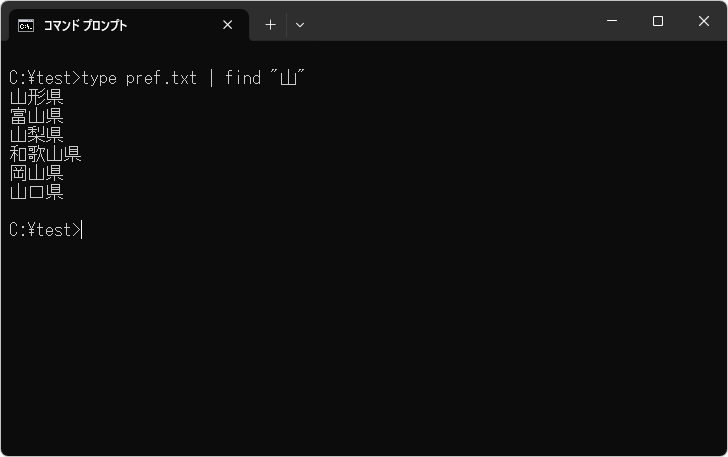Maximize the terminal window
This screenshot has width=728, height=457.
pos(658,21)
